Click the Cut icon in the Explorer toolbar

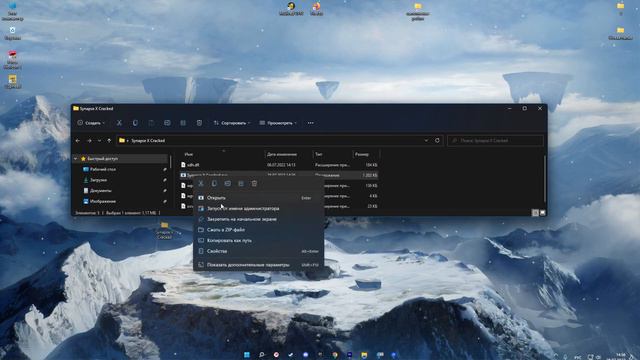pyautogui.click(x=119, y=123)
